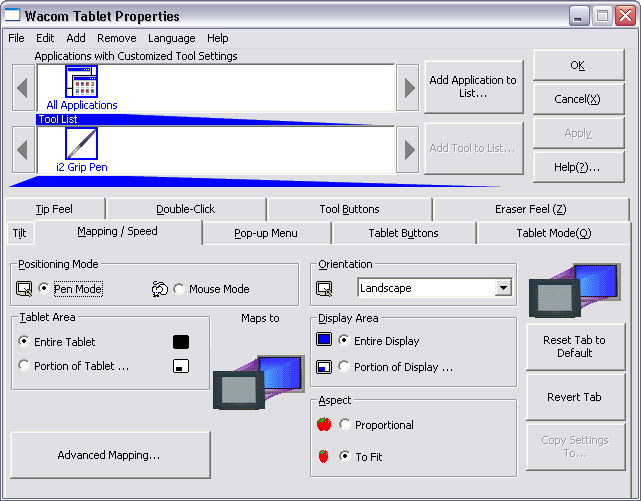Switch to the Tilt tab

pyautogui.click(x=19, y=233)
